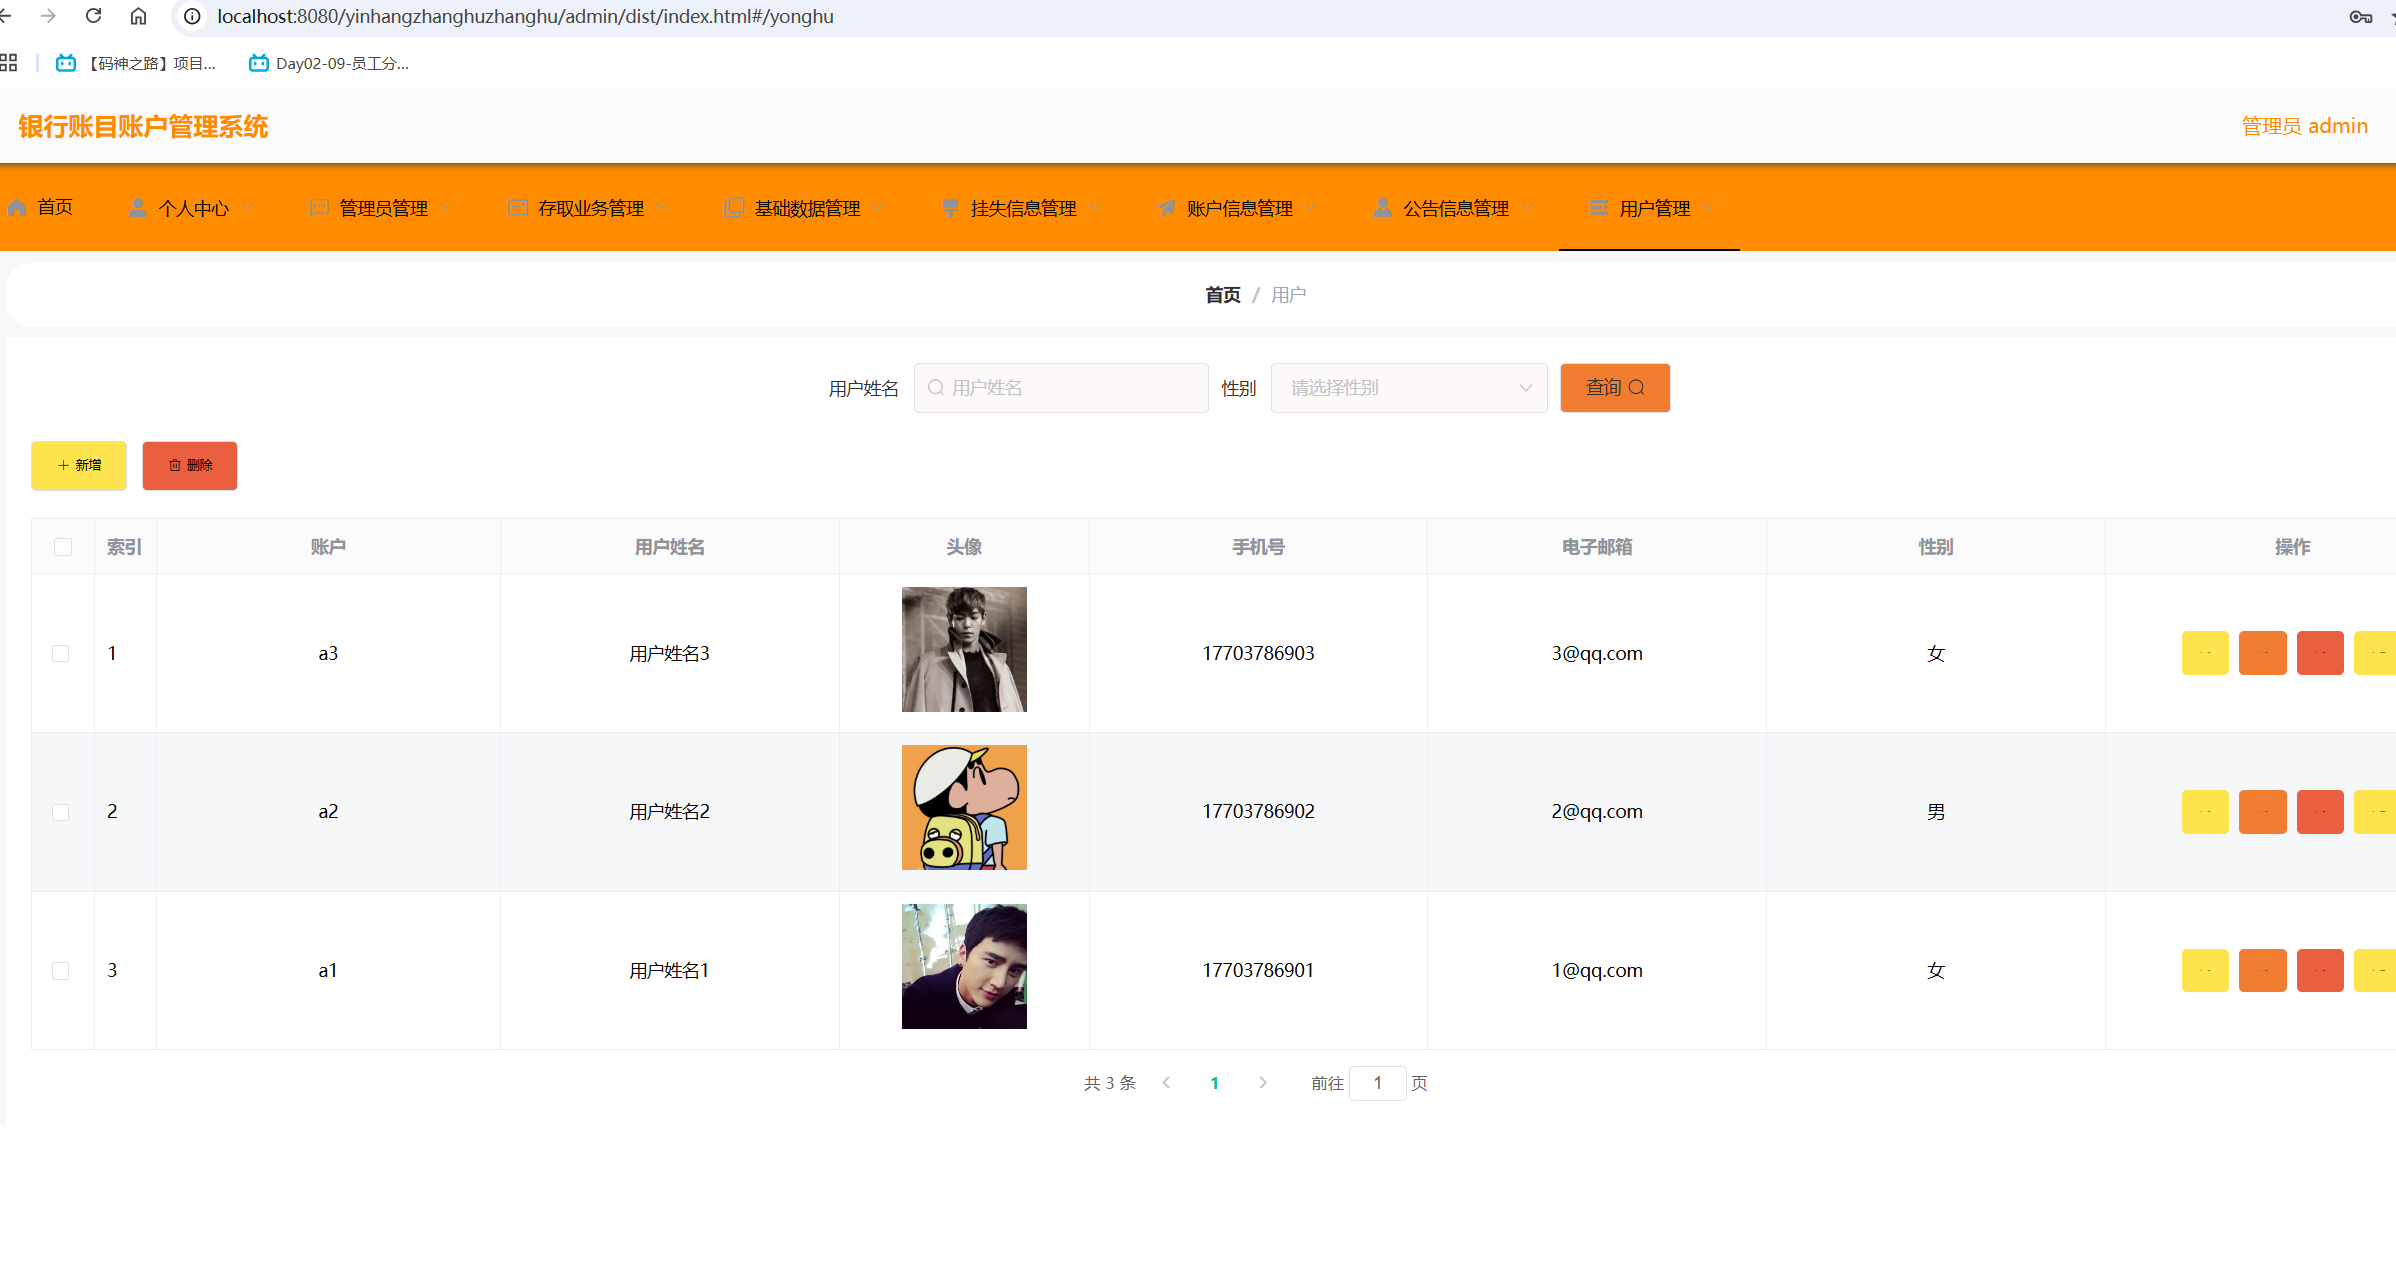Click the home icon beside 首页
2396x1277 pixels.
click(x=17, y=208)
